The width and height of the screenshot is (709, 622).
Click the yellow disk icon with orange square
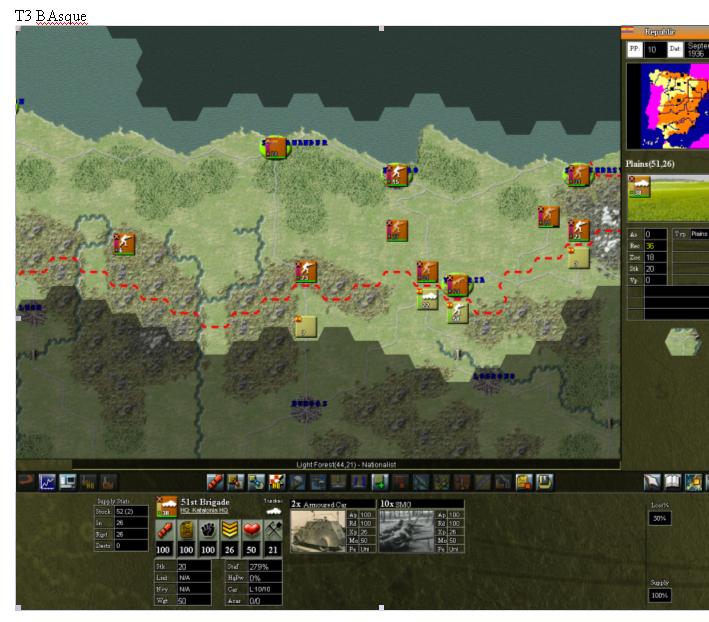click(524, 482)
